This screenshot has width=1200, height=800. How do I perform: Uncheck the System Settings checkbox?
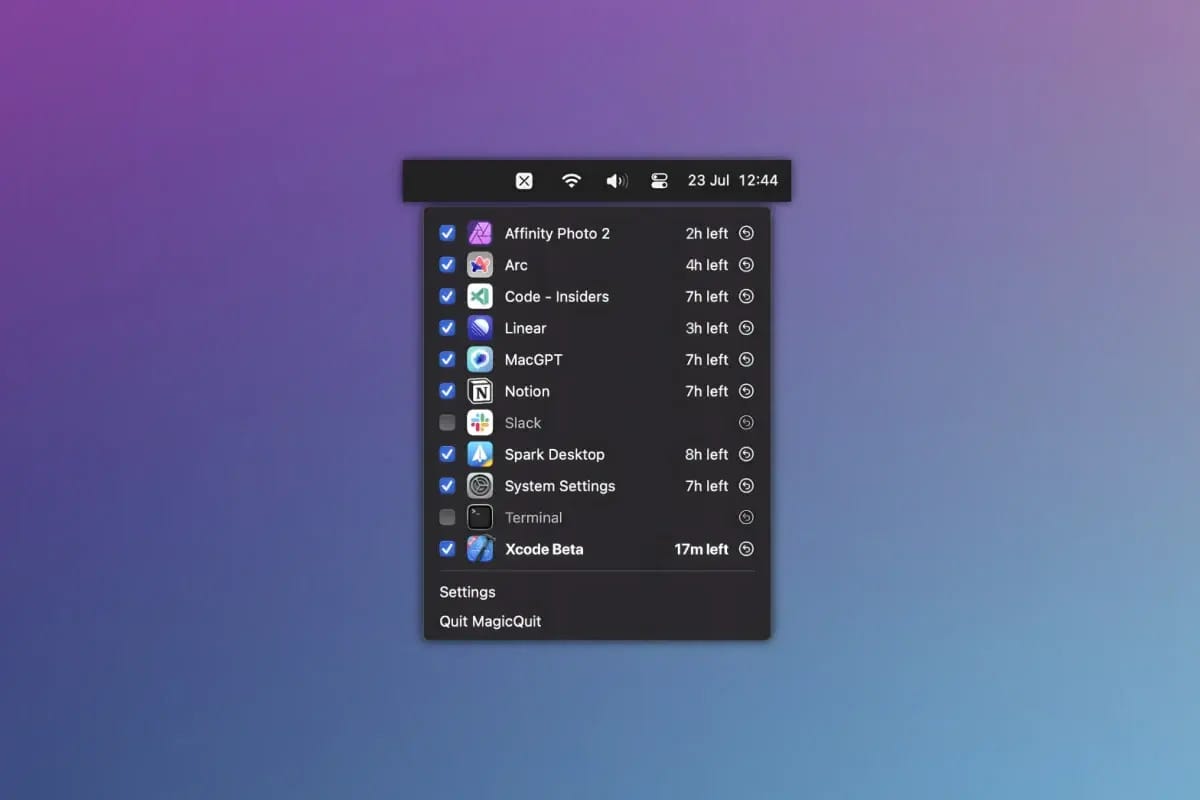click(x=447, y=486)
